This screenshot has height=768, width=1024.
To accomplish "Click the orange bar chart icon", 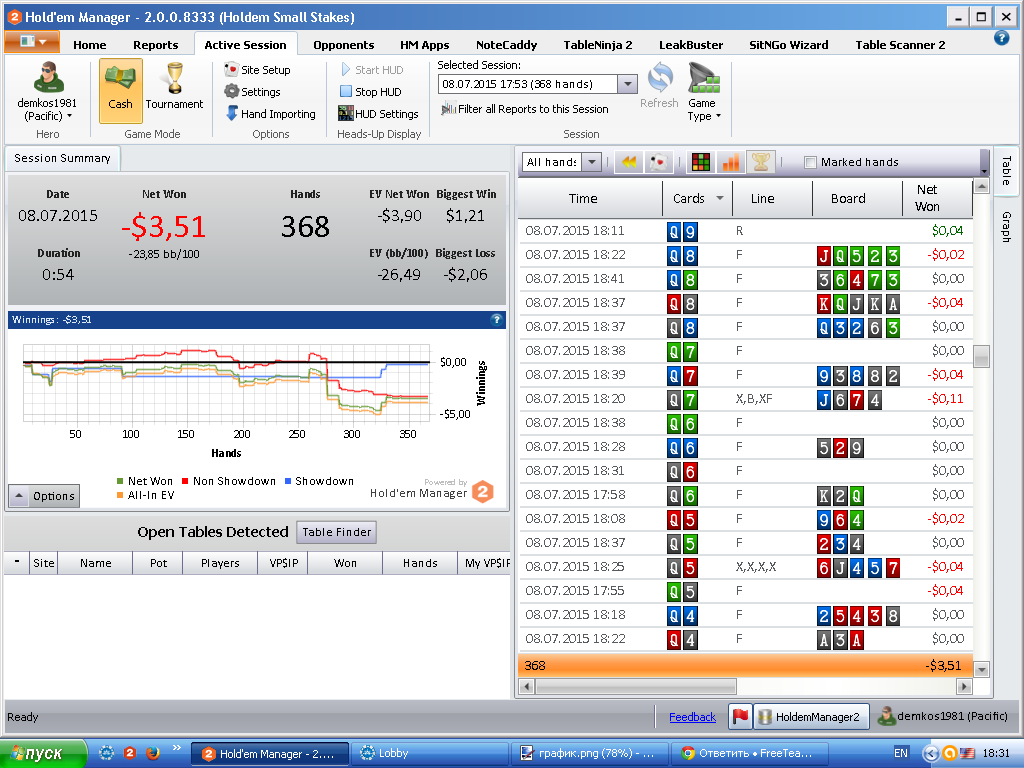I will click(x=731, y=162).
